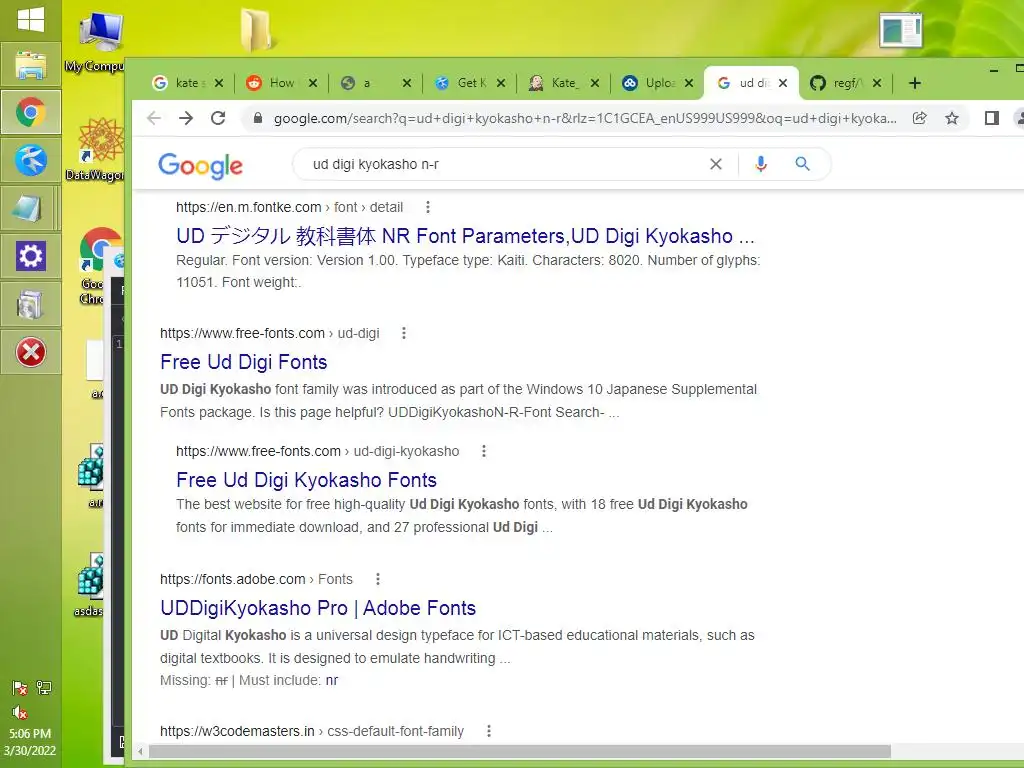The width and height of the screenshot is (1024, 768).
Task: Select the Chrome taskbar icon
Action: [31, 112]
